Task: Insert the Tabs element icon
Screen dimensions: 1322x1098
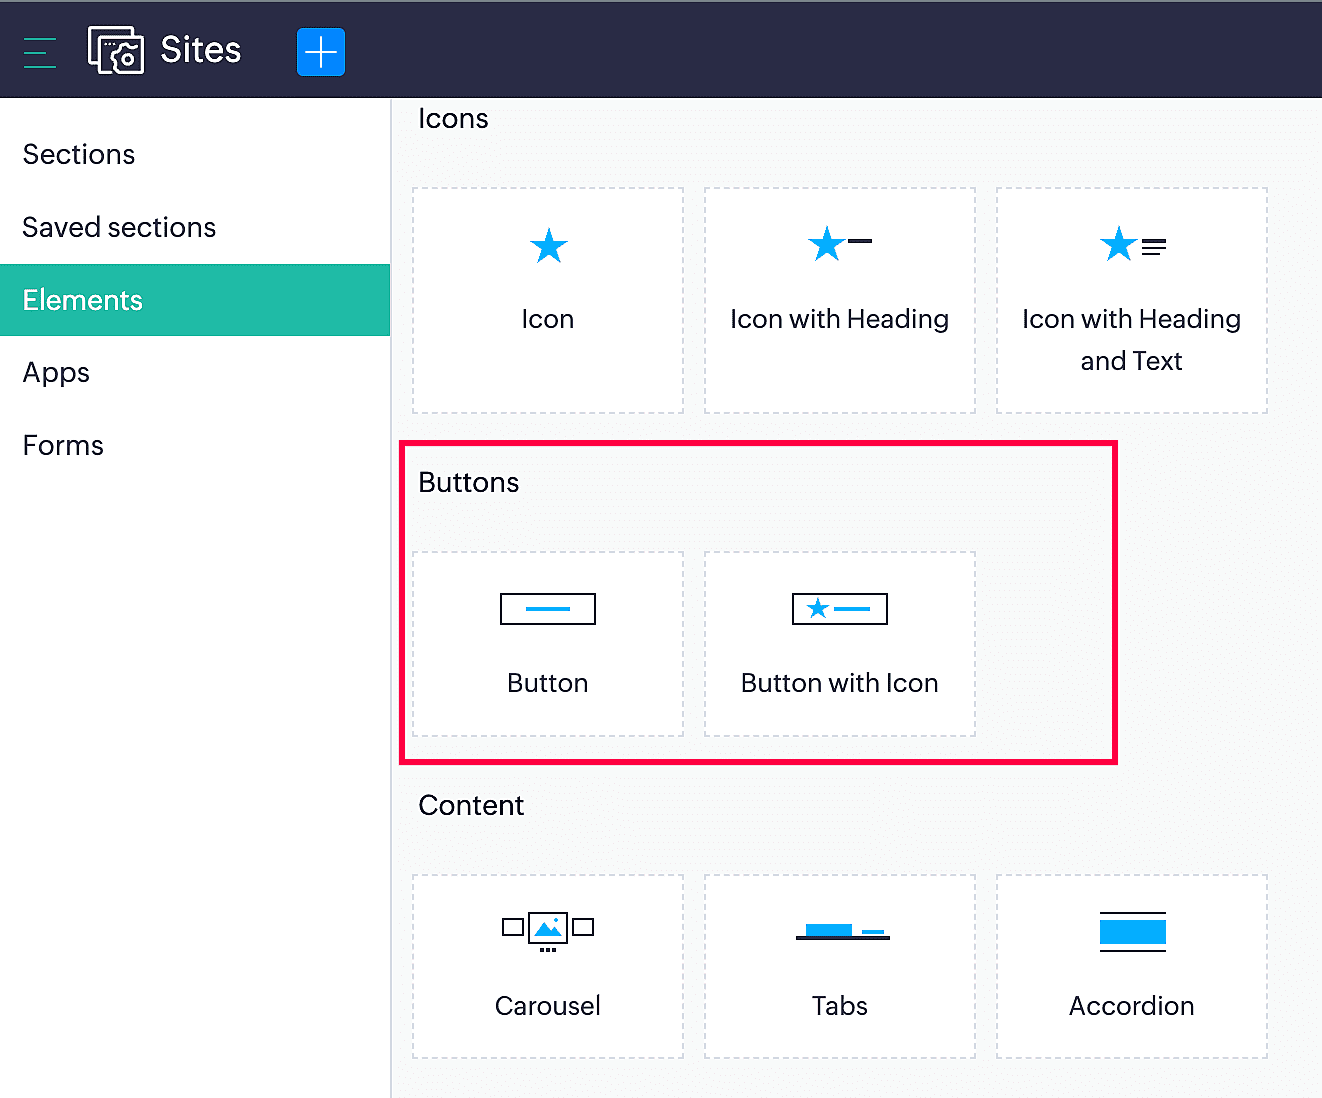Action: pos(841,932)
